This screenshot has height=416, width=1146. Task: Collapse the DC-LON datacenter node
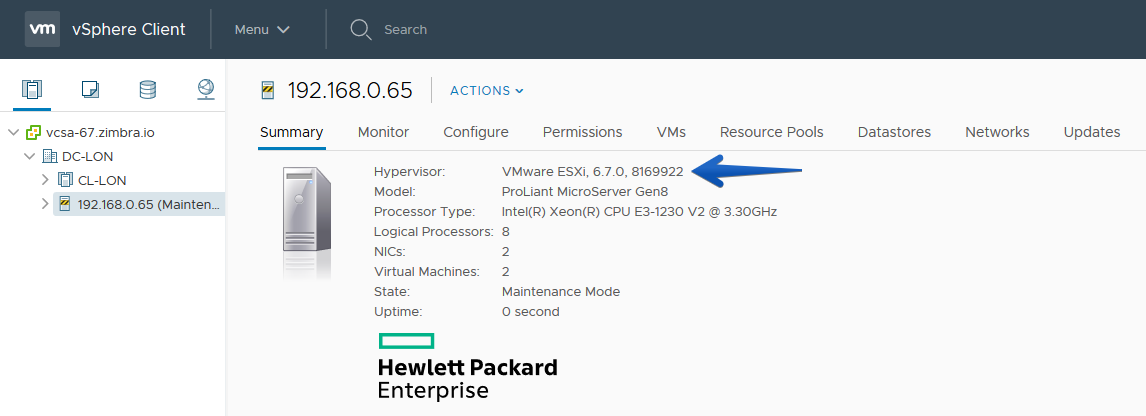(x=29, y=156)
